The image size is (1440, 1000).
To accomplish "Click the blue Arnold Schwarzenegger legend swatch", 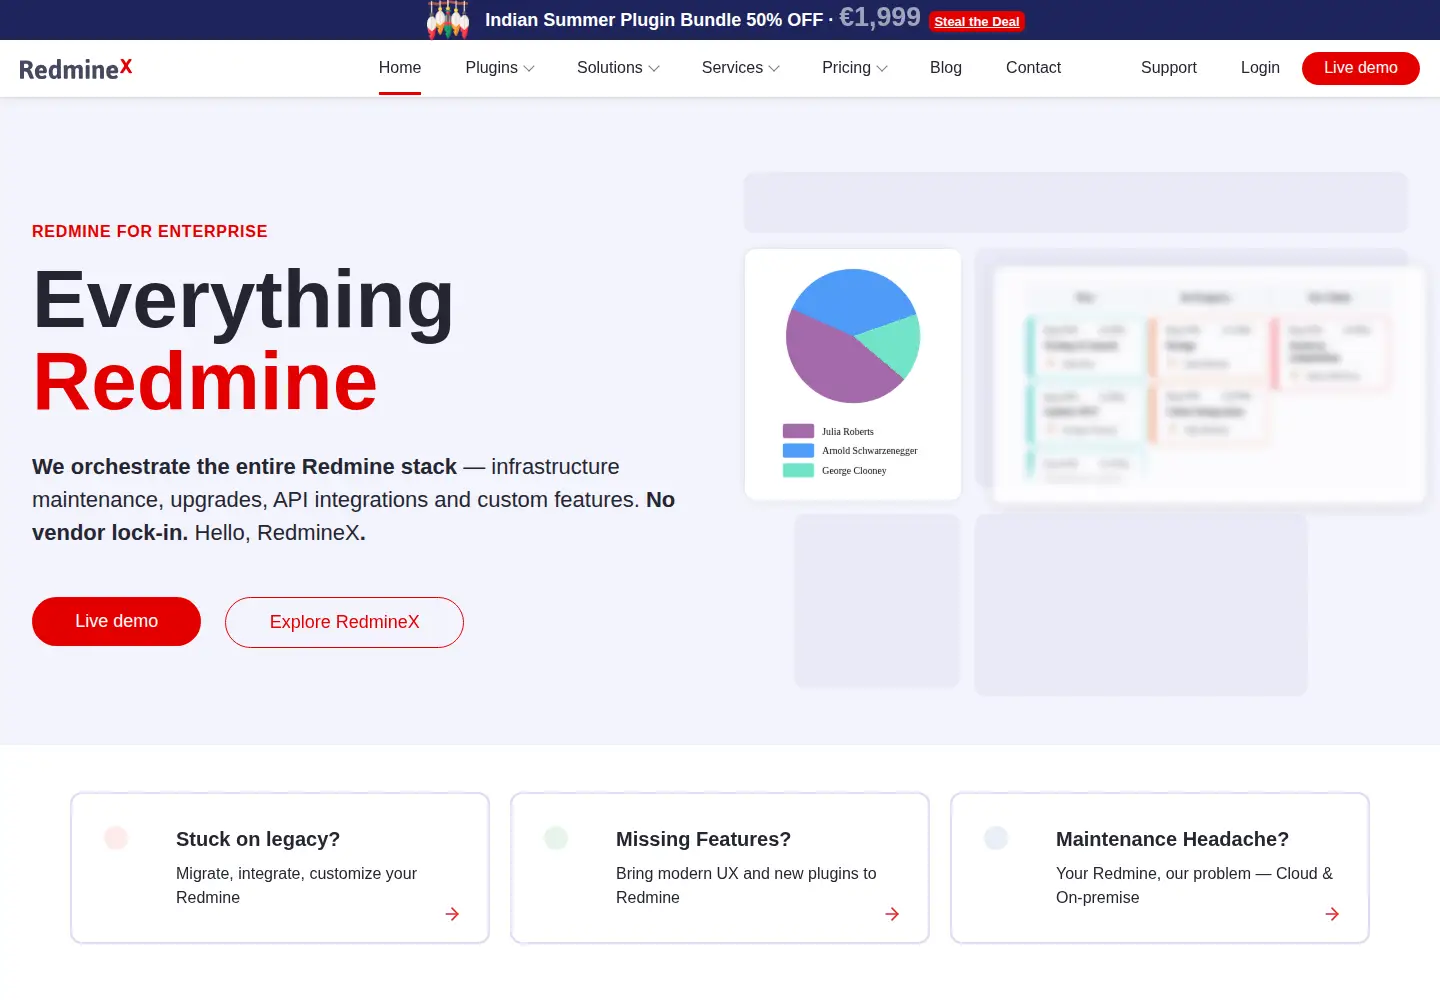I will 798,450.
